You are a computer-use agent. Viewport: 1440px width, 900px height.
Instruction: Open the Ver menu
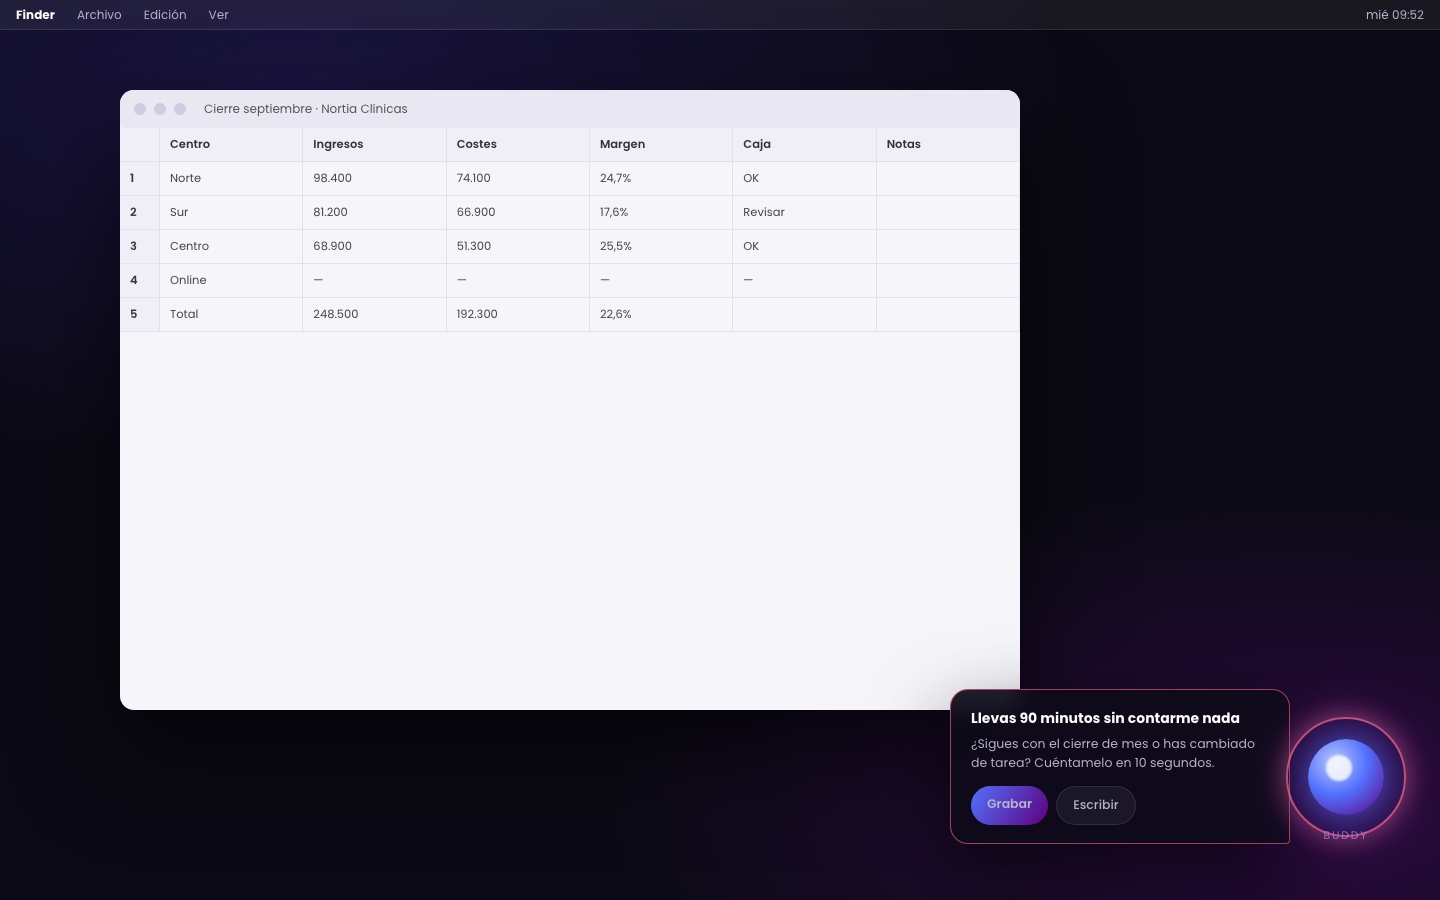(x=218, y=15)
